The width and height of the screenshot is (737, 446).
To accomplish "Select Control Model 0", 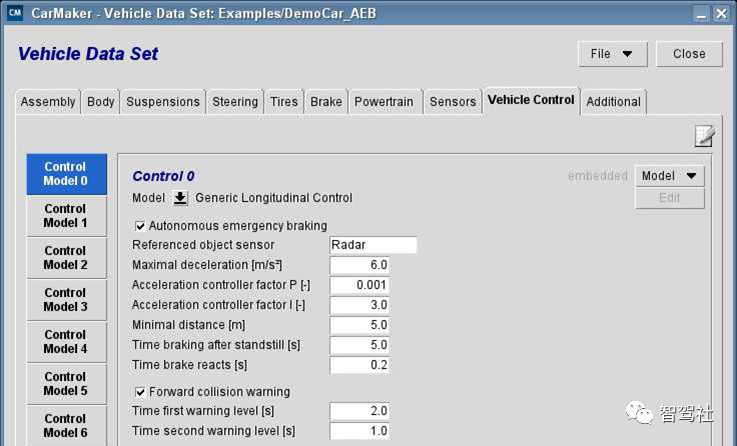I will (66, 174).
